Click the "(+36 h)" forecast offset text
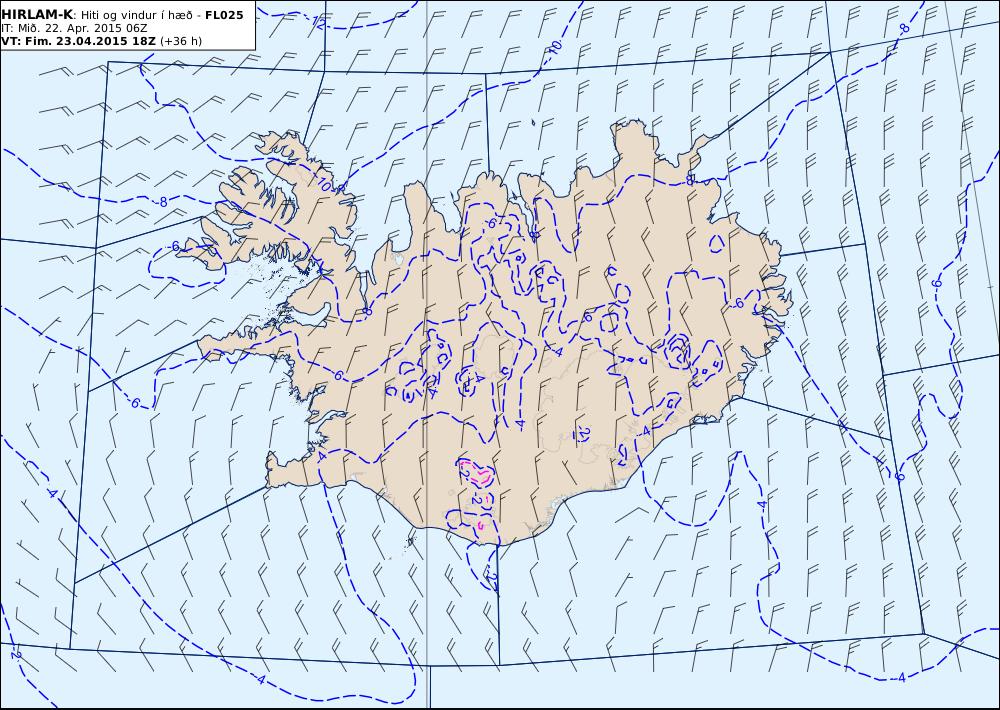Viewport: 1000px width, 710px height. pos(181,41)
